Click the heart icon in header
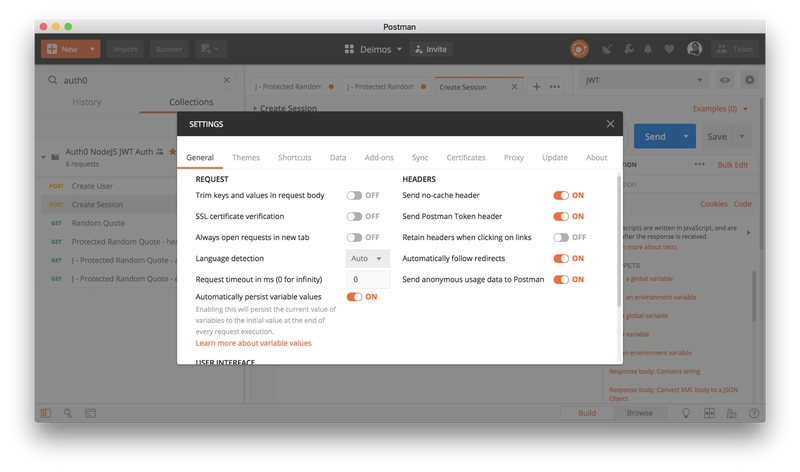 click(x=669, y=49)
